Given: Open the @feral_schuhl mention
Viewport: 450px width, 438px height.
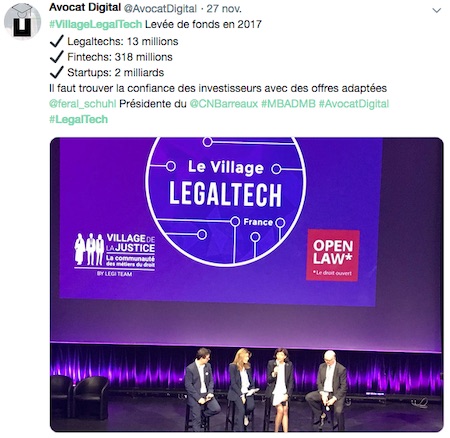Looking at the screenshot, I should pyautogui.click(x=83, y=104).
